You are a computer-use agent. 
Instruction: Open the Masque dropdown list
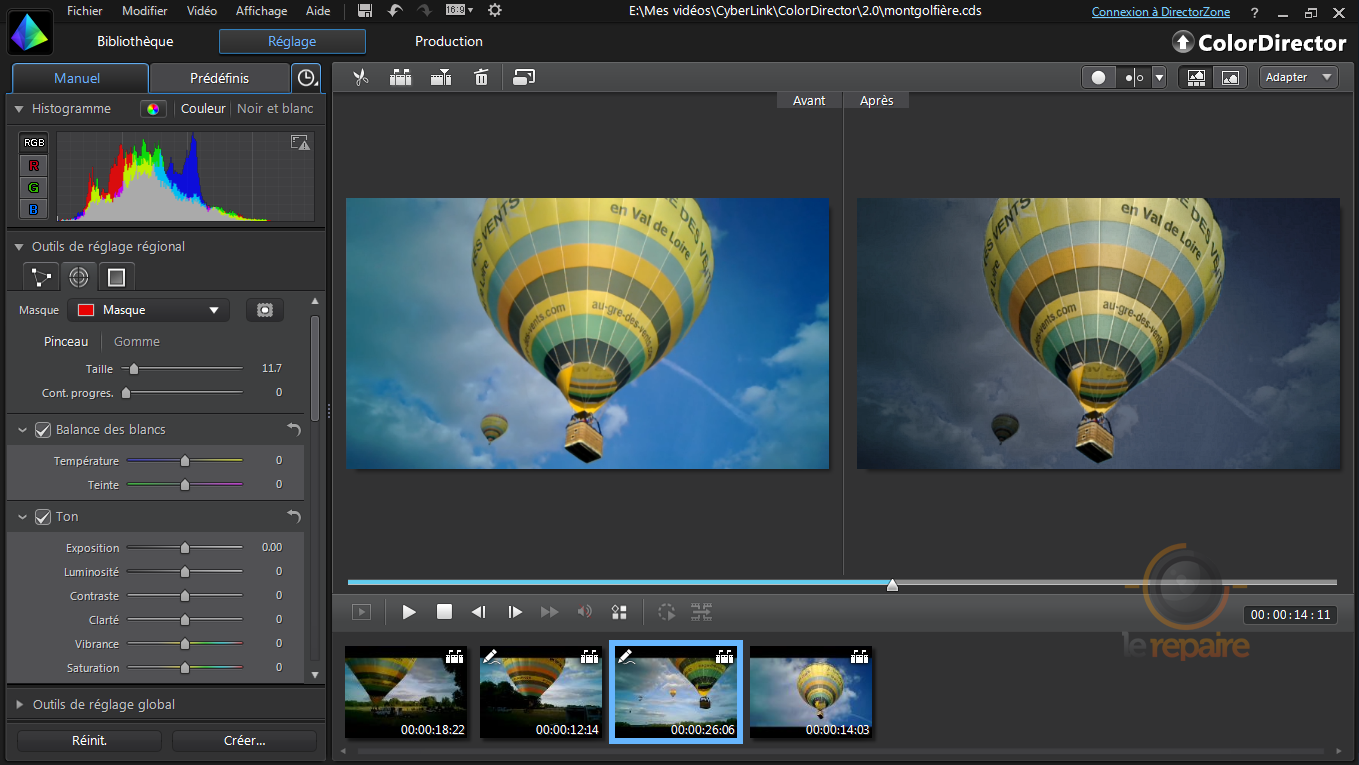click(x=149, y=310)
